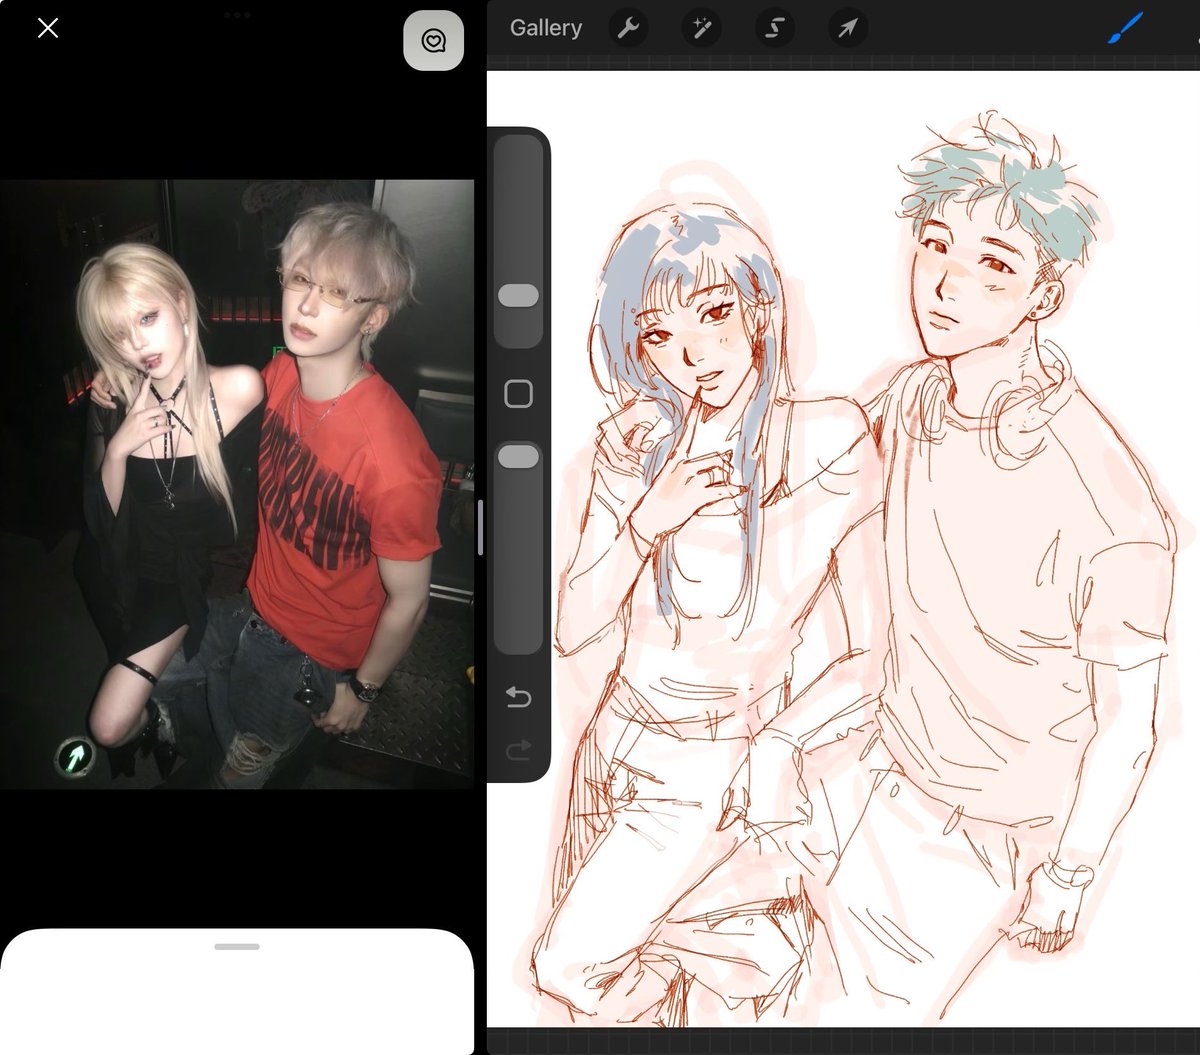Select the Transform arrow tool
This screenshot has height=1055, width=1200.
(848, 28)
